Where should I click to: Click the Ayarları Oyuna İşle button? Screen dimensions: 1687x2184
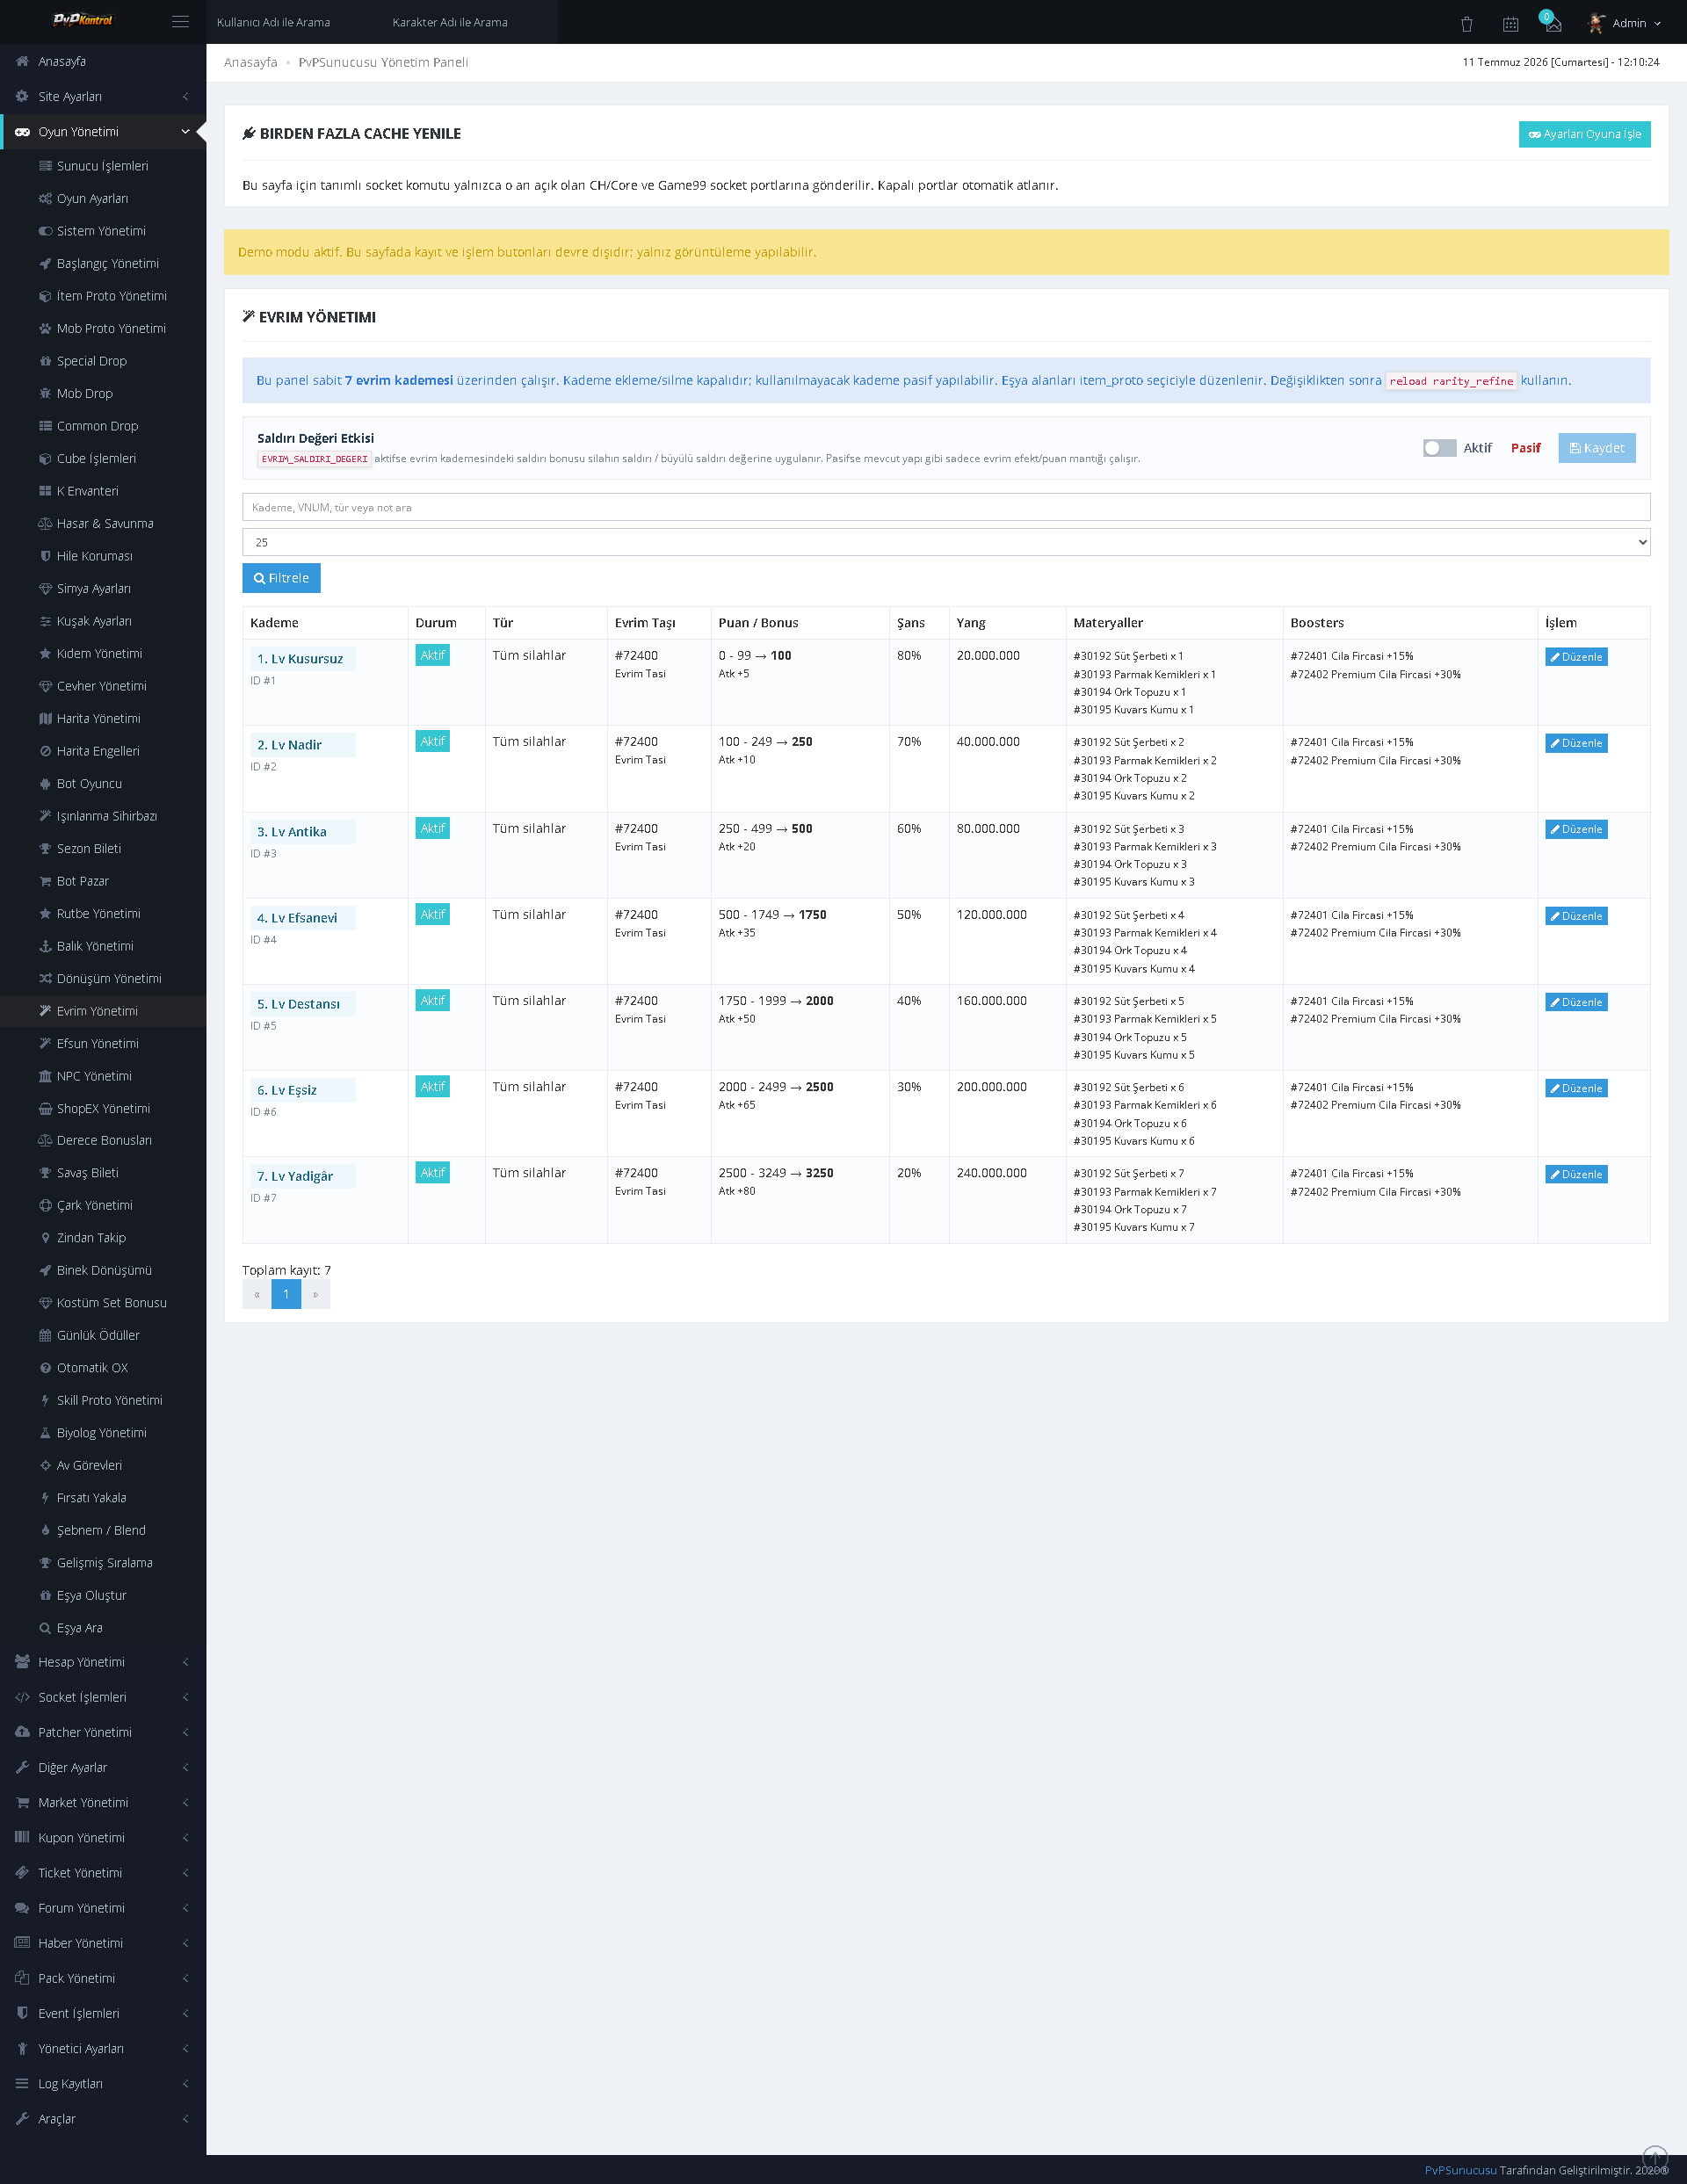[1584, 134]
